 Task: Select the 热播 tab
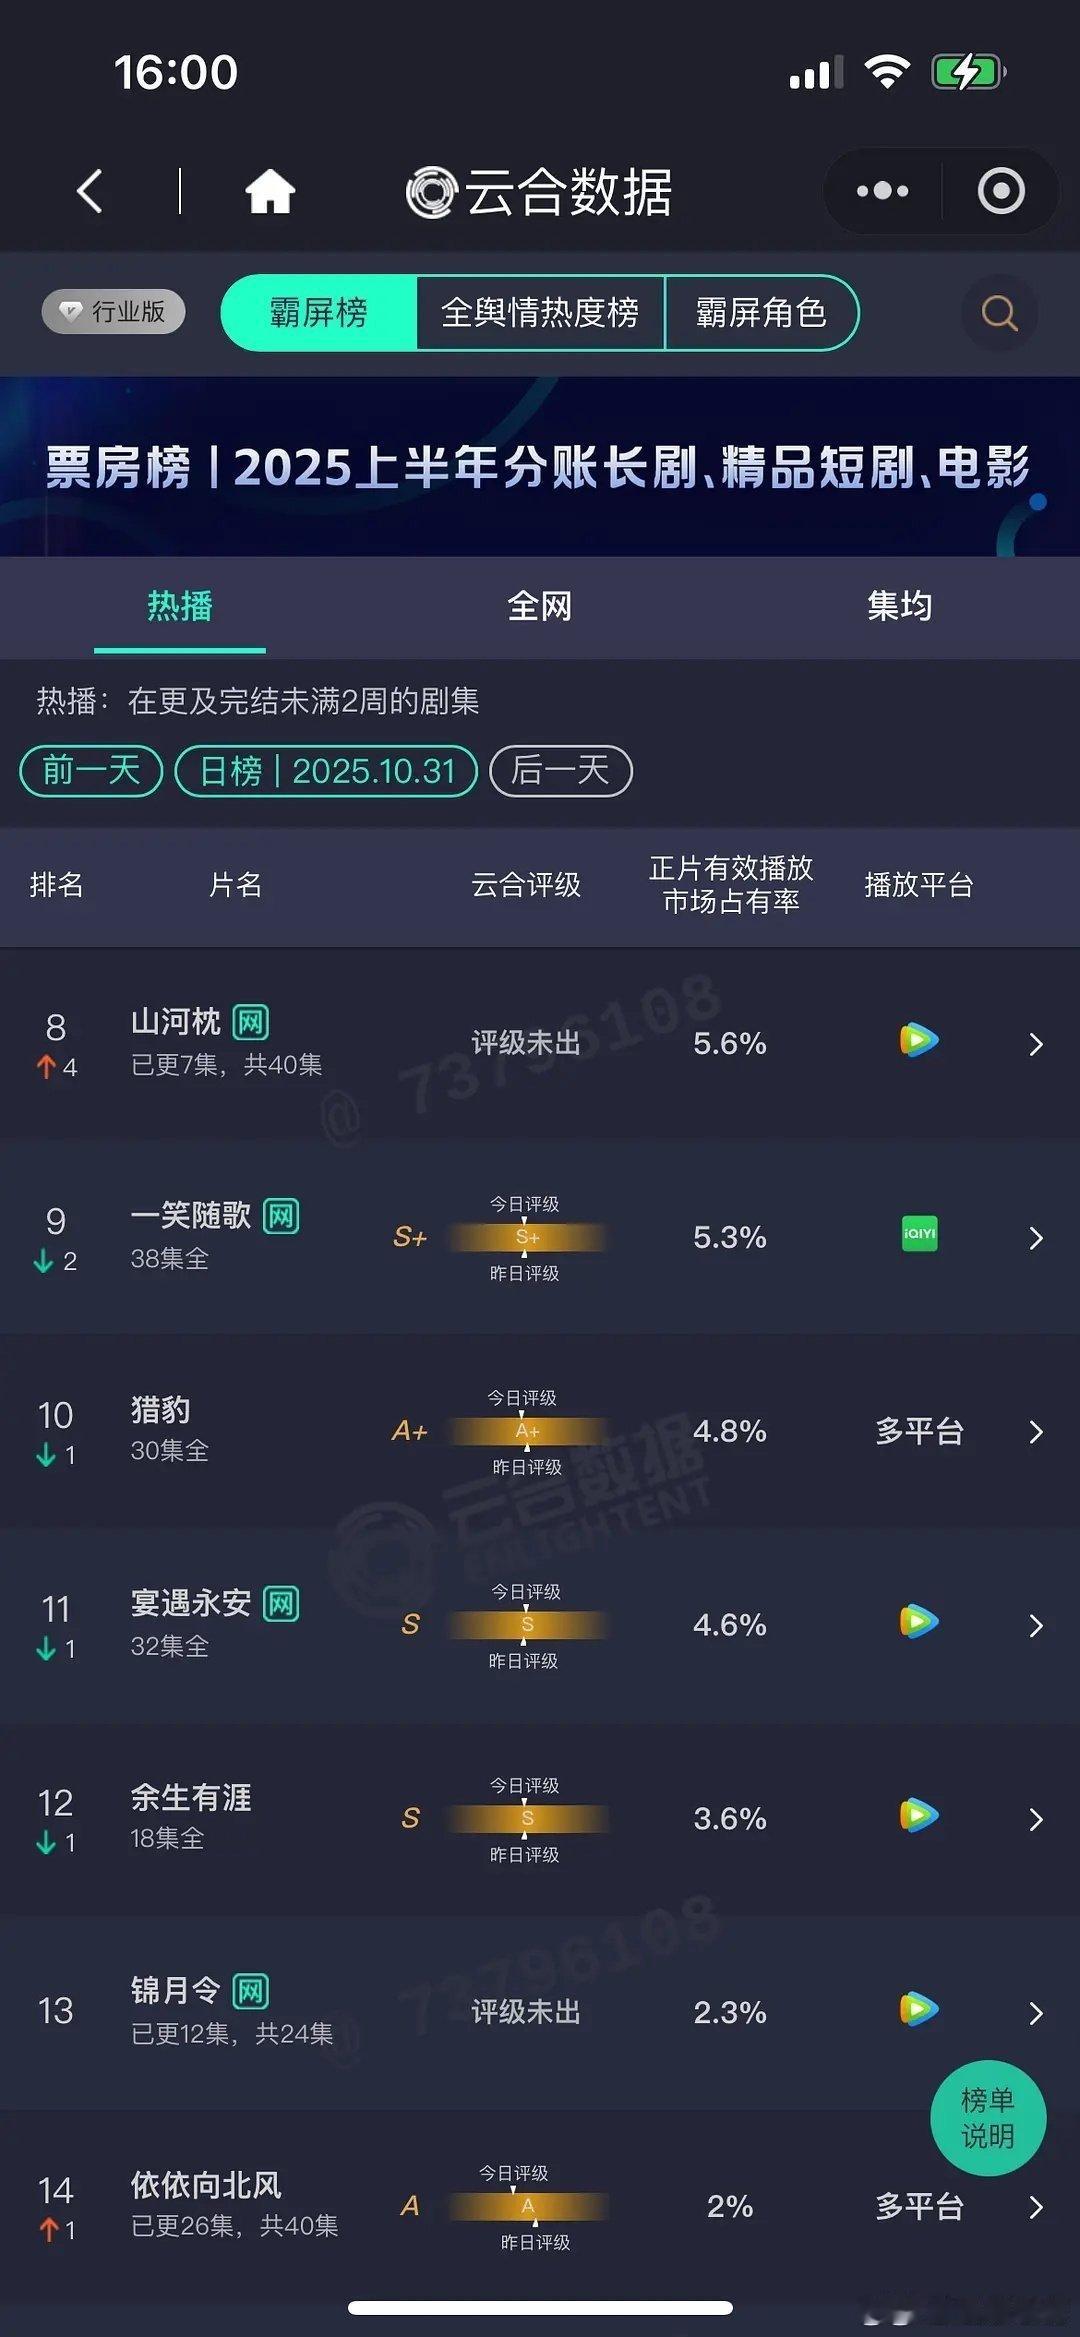(x=178, y=606)
